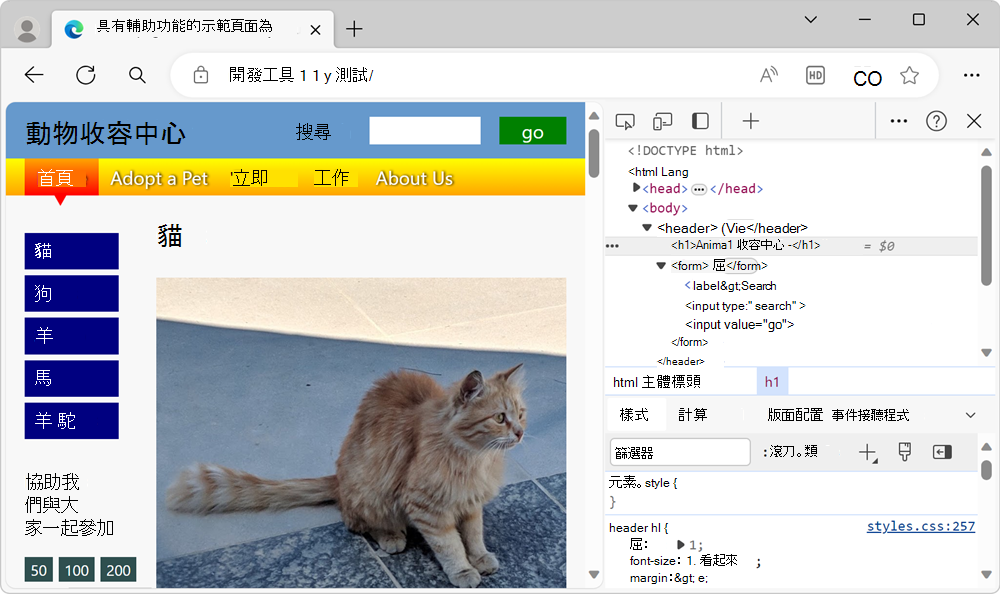1000x594 pixels.
Task: Open DevTools more options menu
Action: [x=897, y=120]
